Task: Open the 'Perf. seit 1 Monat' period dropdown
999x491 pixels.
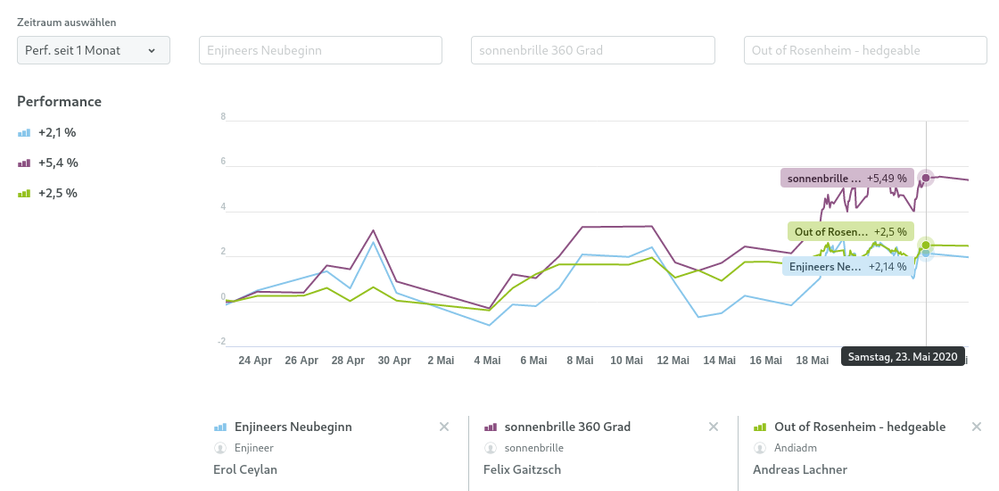Action: (93, 50)
